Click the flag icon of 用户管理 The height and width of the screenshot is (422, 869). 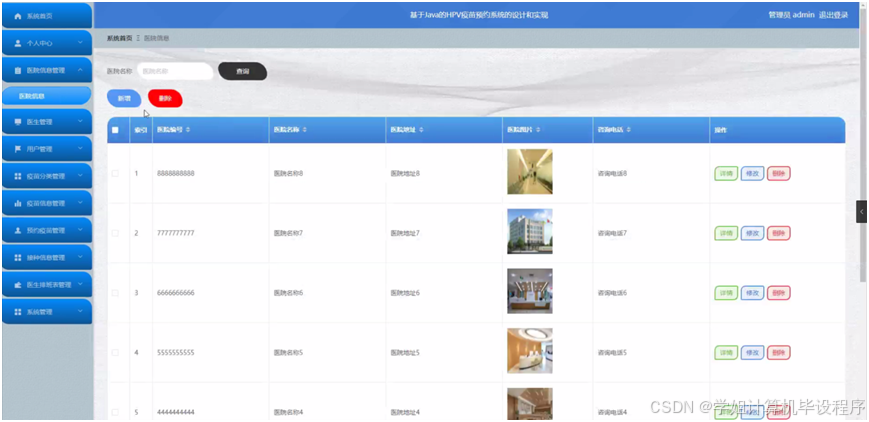pos(18,149)
